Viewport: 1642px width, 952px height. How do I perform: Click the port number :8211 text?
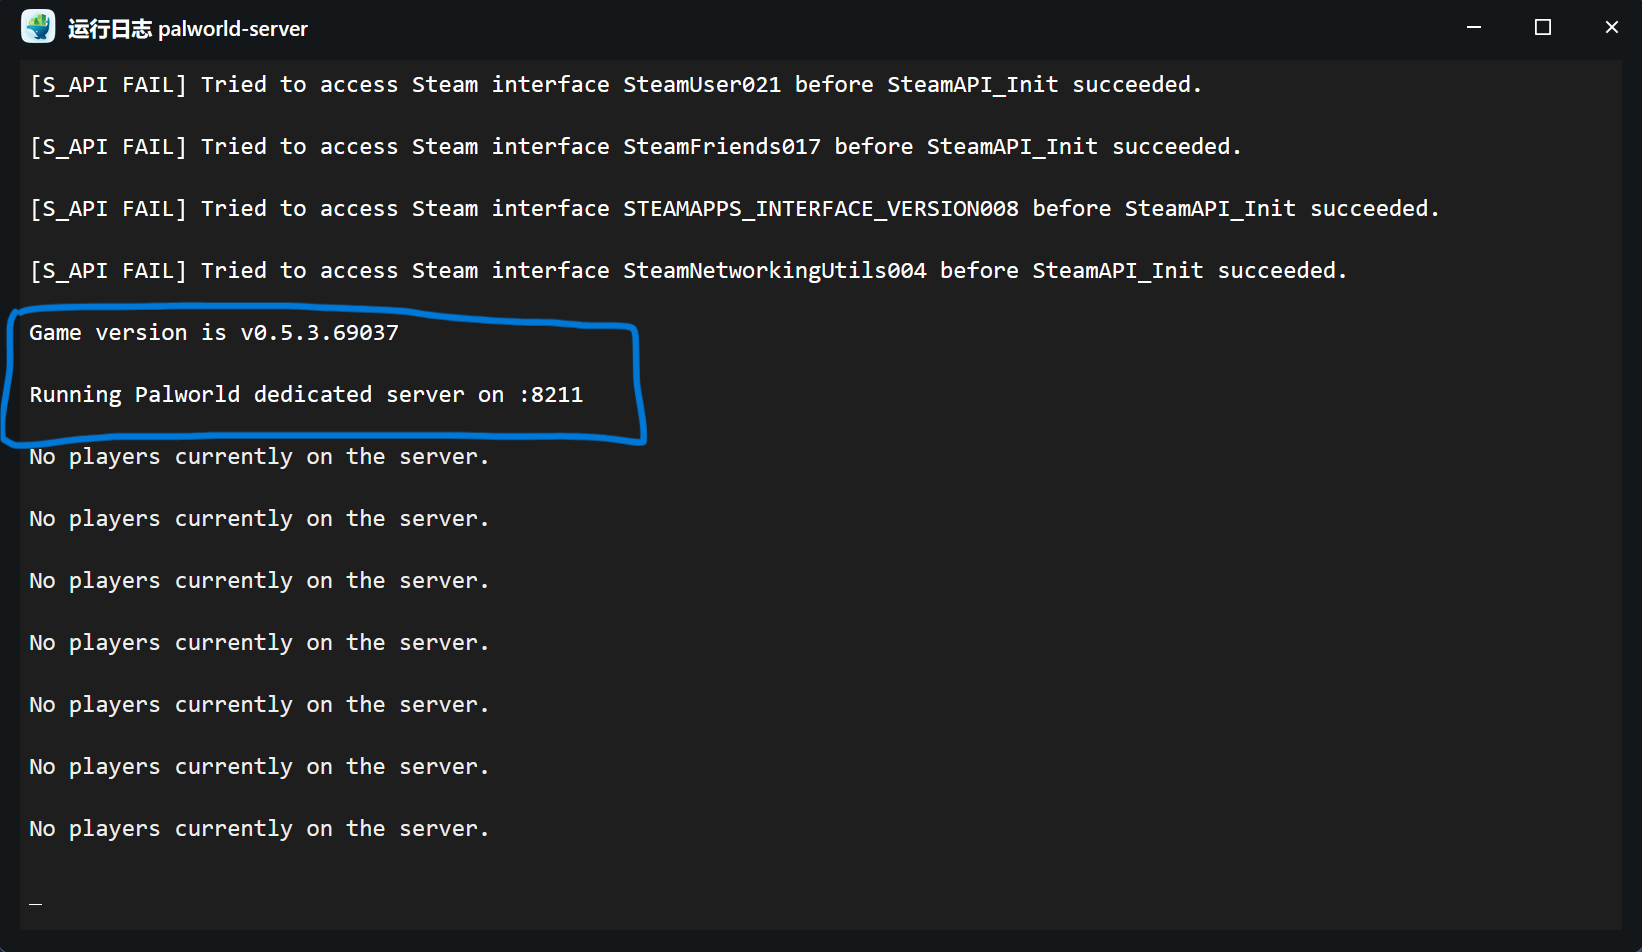pyautogui.click(x=551, y=395)
